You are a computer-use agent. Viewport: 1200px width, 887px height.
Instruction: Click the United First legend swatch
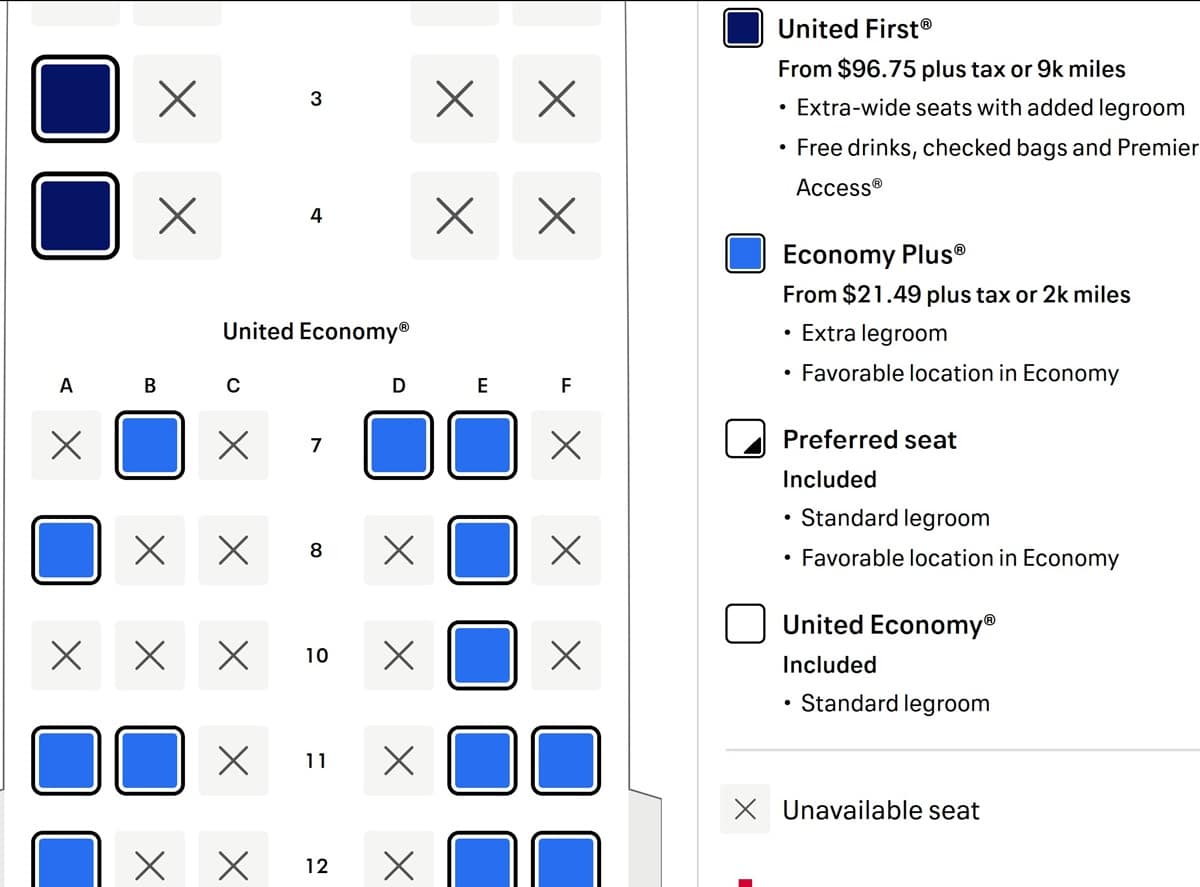(744, 28)
